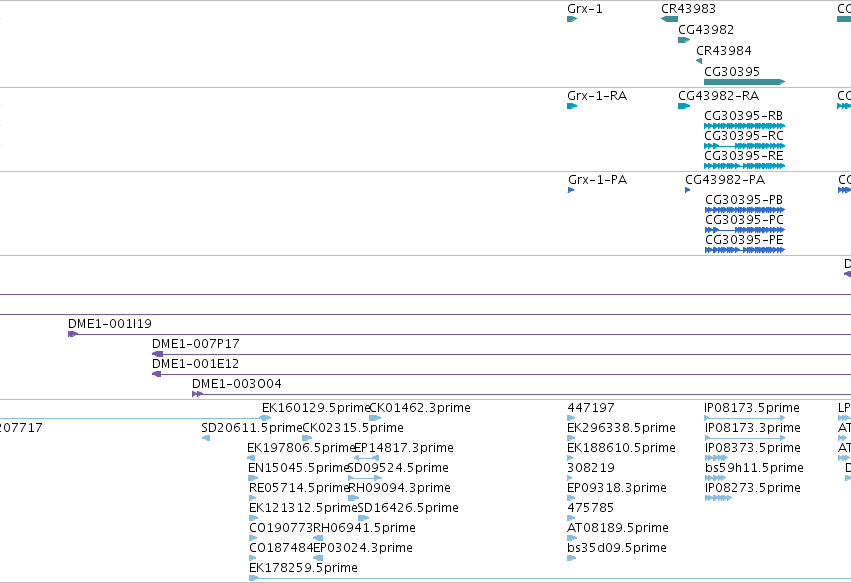Image resolution: width=851 pixels, height=583 pixels.
Task: Select the EN15045.5prime EST label
Action: click(x=299, y=468)
